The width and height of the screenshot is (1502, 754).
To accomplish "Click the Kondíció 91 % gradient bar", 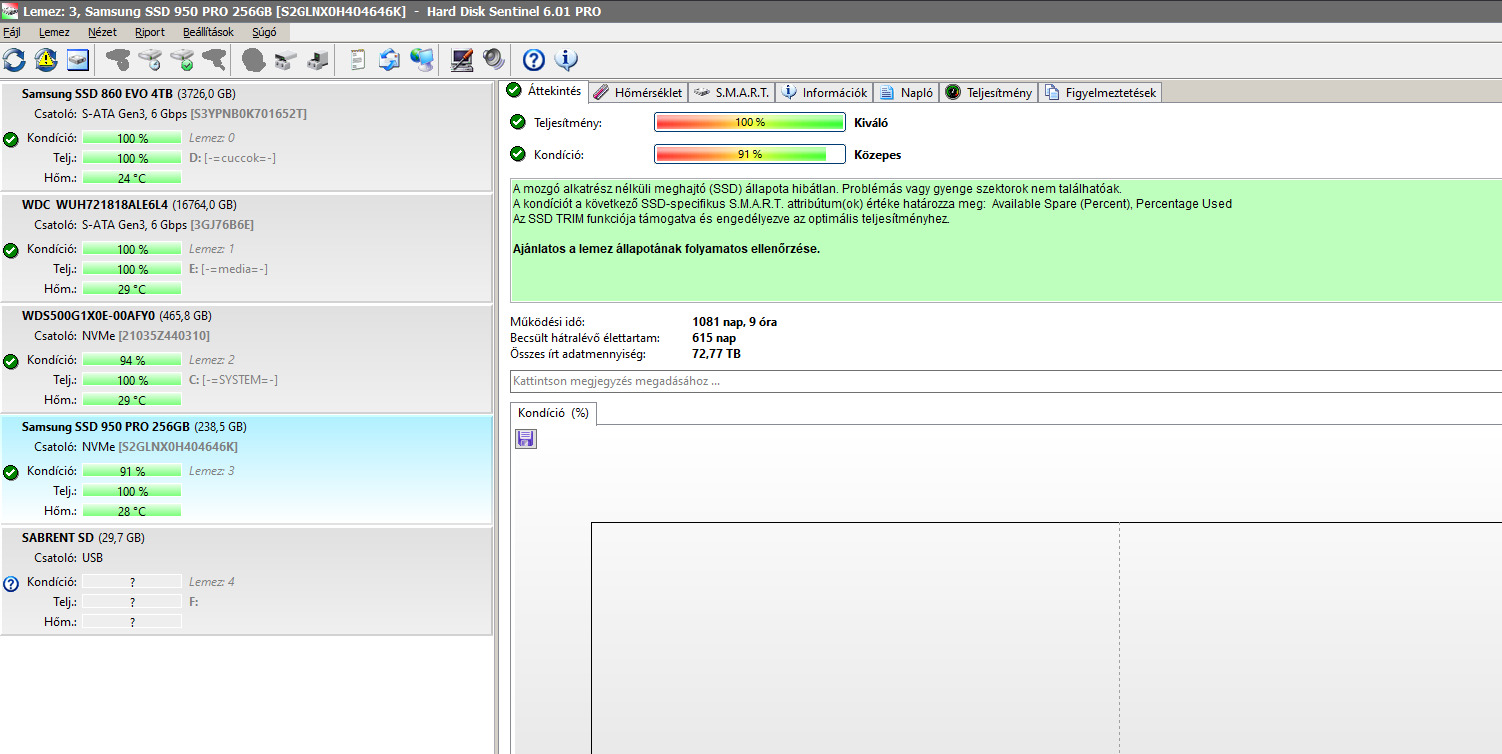I will click(x=750, y=154).
